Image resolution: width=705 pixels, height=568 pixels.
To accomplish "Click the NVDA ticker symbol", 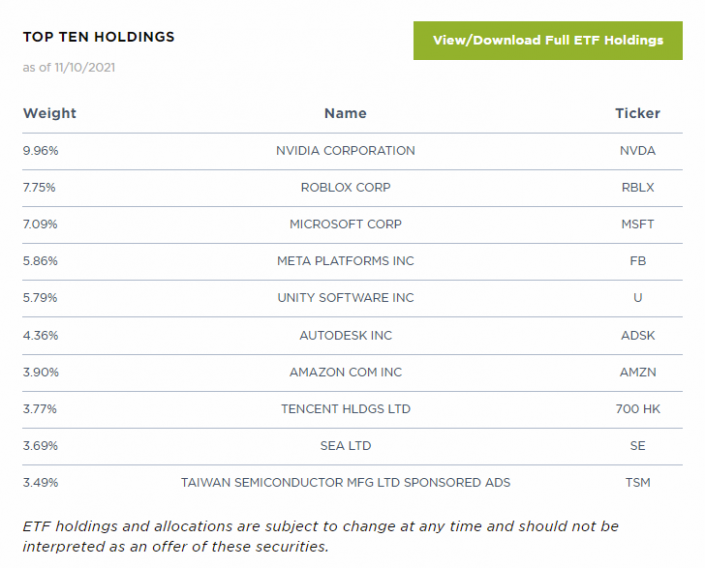I will 637,151.
